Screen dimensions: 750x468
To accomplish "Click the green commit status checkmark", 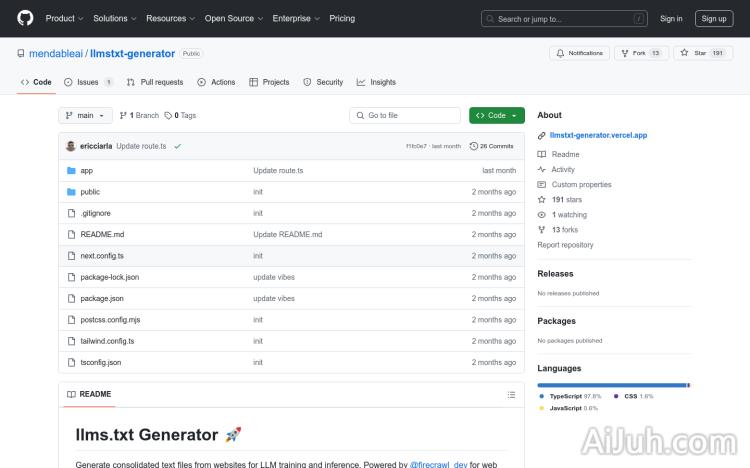I will pos(177,146).
